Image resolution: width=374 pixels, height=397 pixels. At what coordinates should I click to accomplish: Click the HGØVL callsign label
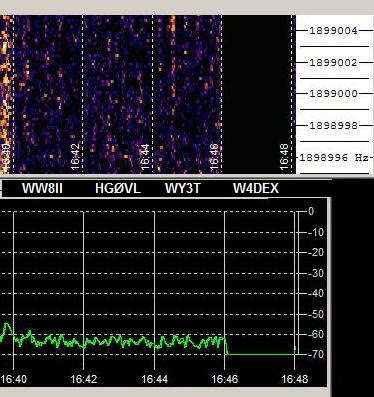pos(118,189)
